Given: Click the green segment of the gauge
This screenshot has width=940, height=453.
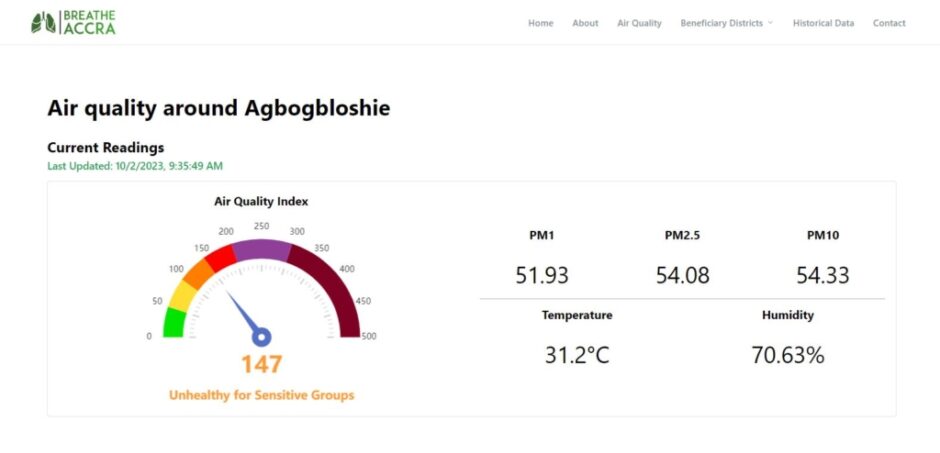Looking at the screenshot, I should (x=174, y=323).
